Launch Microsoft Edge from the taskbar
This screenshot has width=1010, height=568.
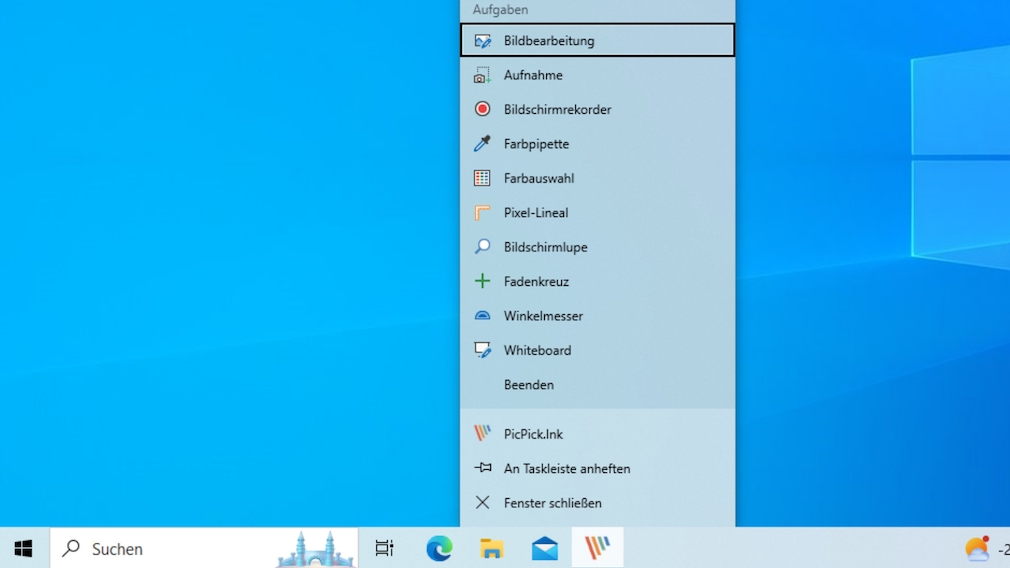(x=439, y=548)
